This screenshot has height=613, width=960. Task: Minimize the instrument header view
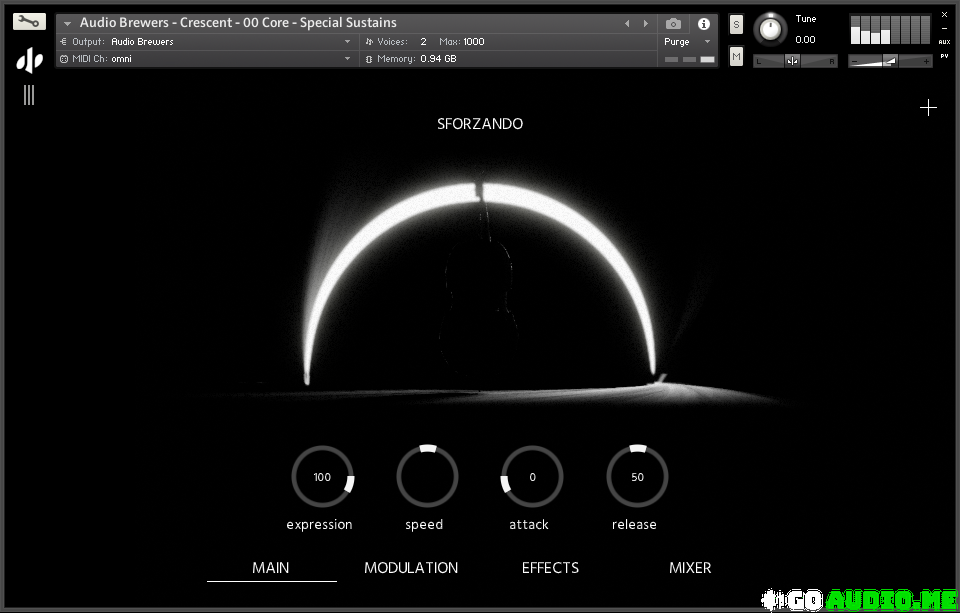tap(944, 28)
